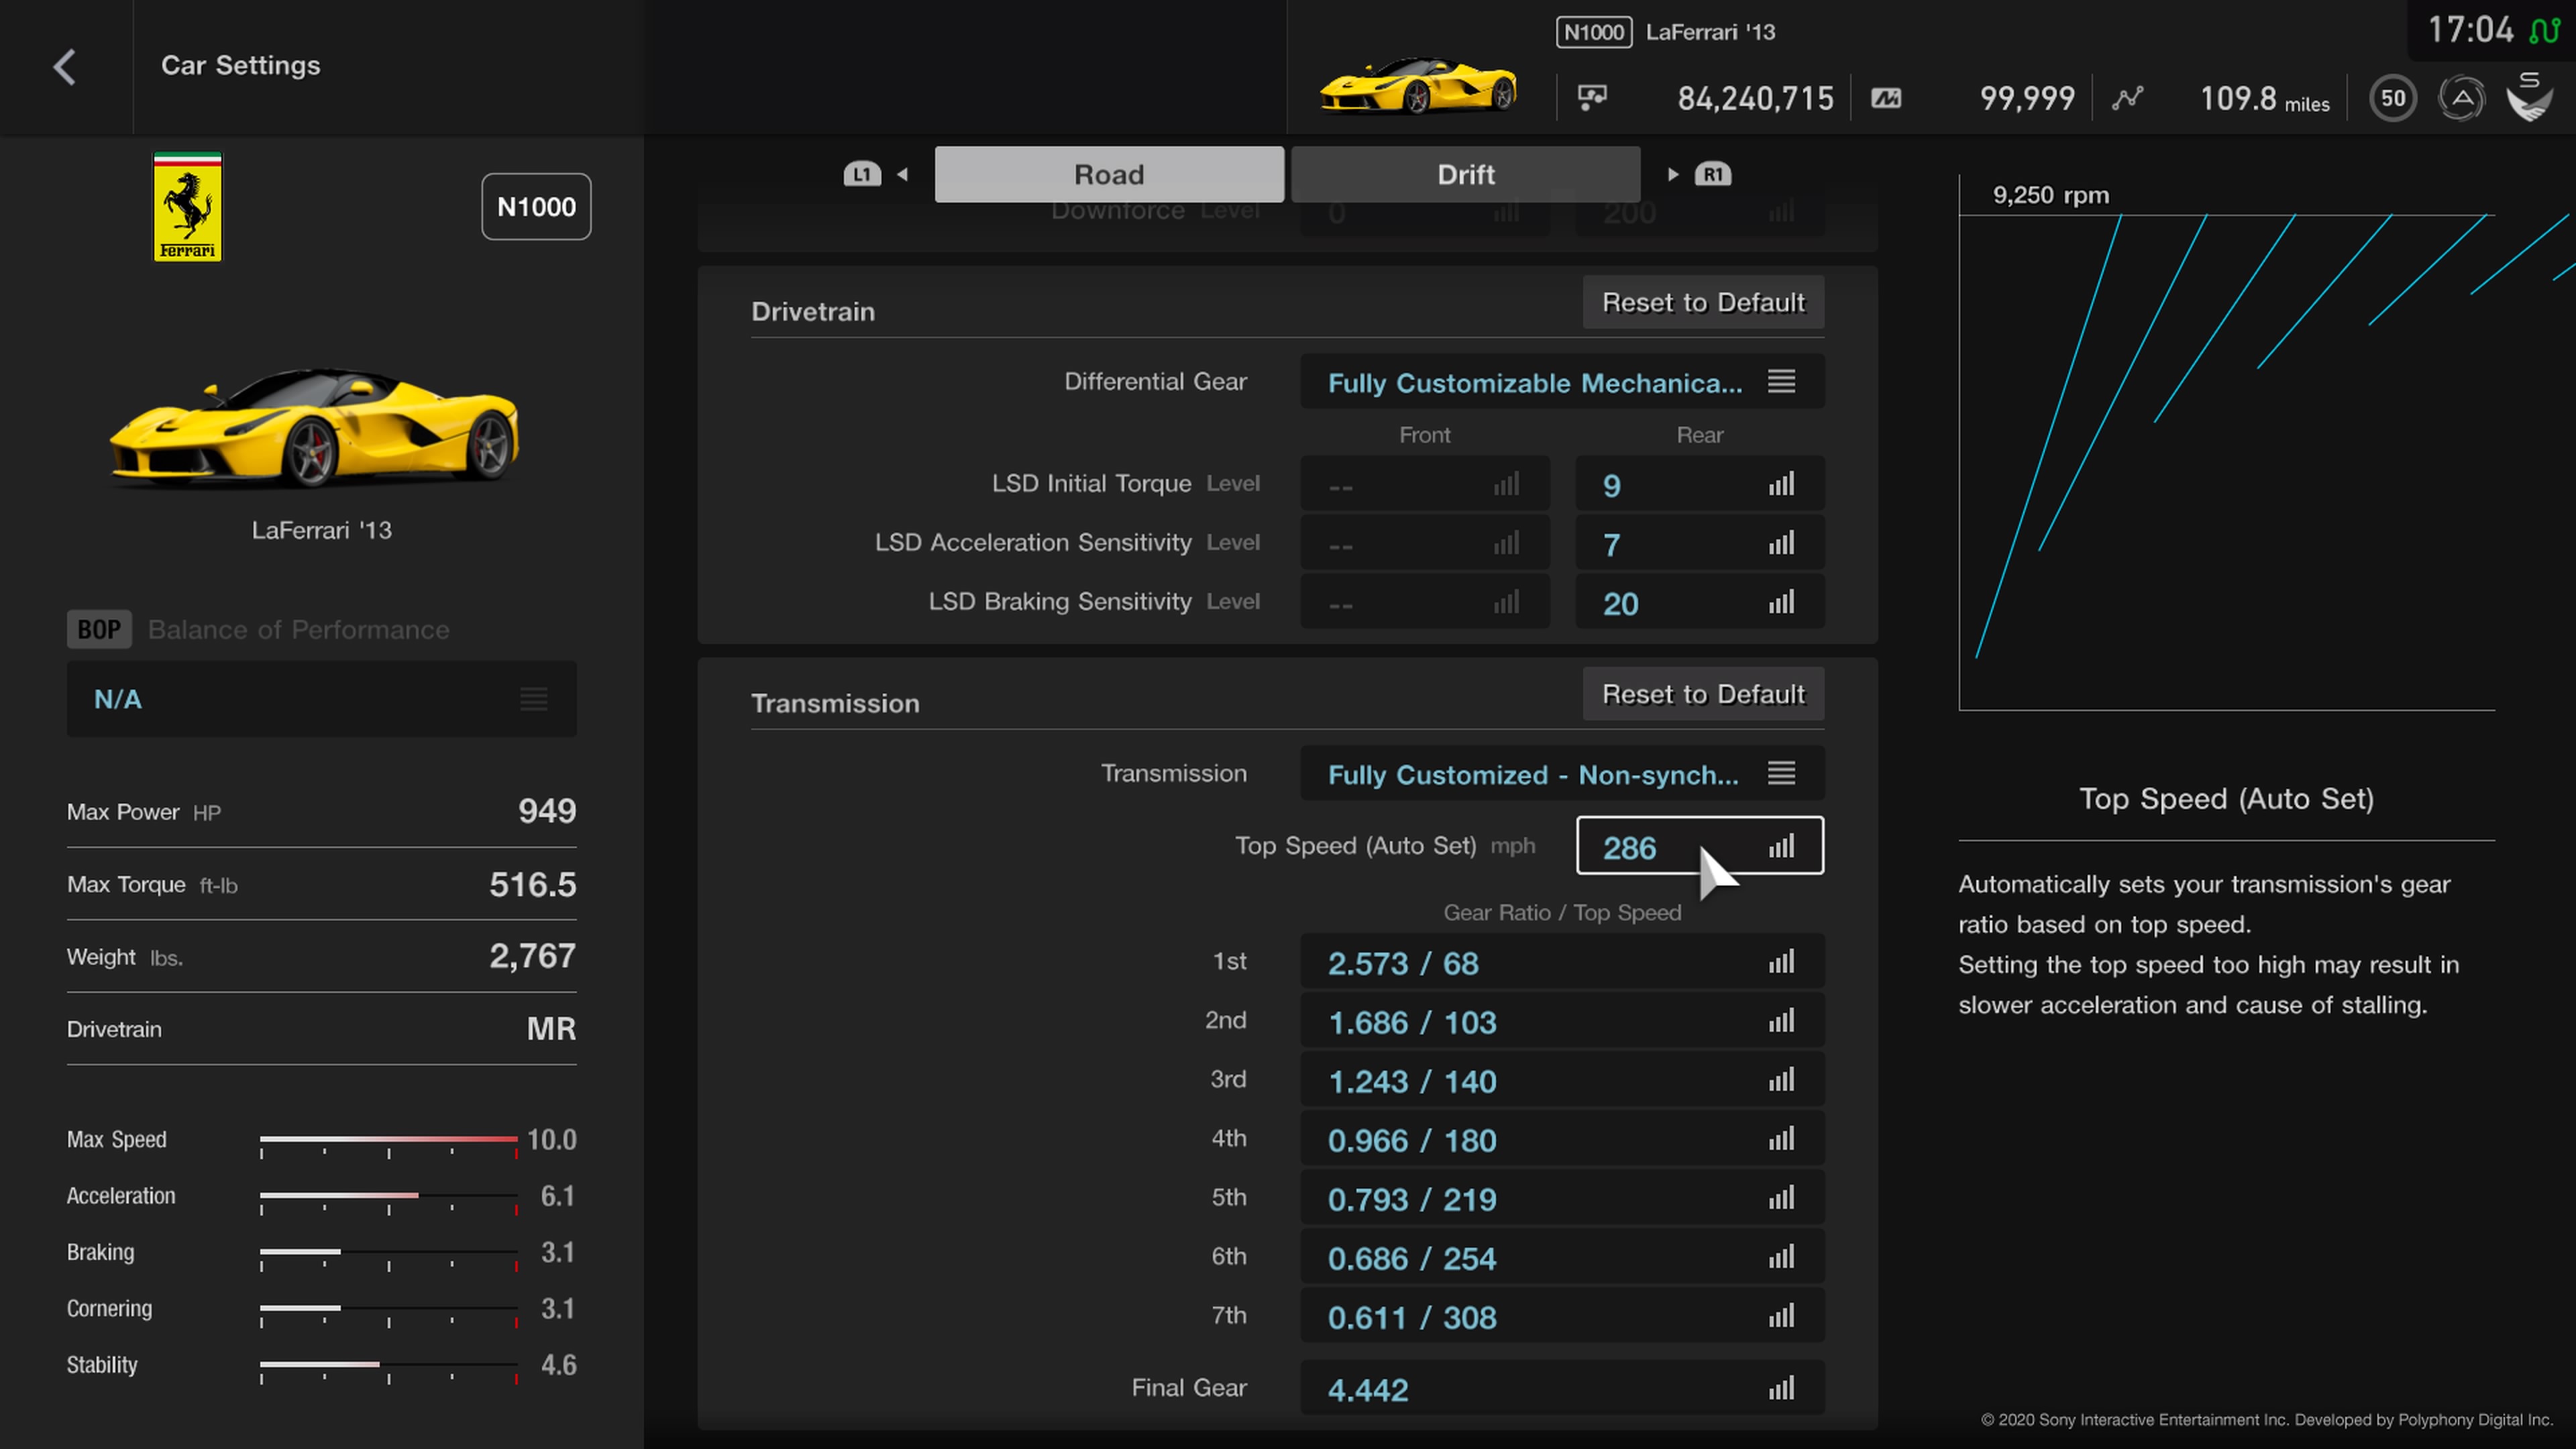Screen dimensions: 2576x1449
Task: Reset Drivetrain section to default
Action: pos(1703,302)
